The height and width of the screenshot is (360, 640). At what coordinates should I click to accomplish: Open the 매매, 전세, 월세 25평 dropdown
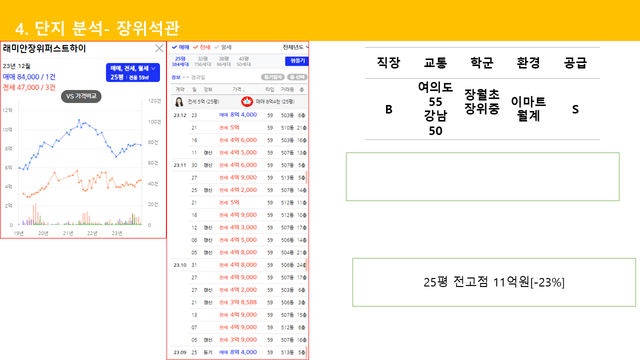click(x=133, y=72)
